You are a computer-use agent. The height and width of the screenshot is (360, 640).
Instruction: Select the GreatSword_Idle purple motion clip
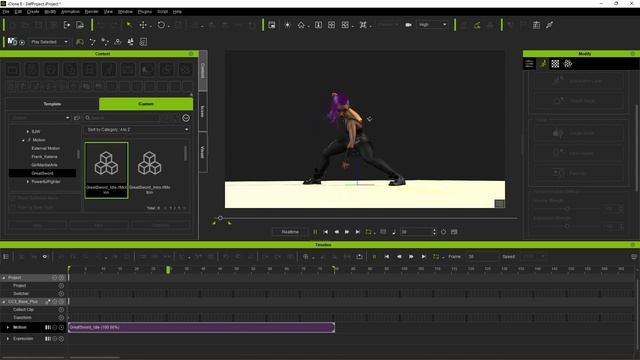[202, 327]
